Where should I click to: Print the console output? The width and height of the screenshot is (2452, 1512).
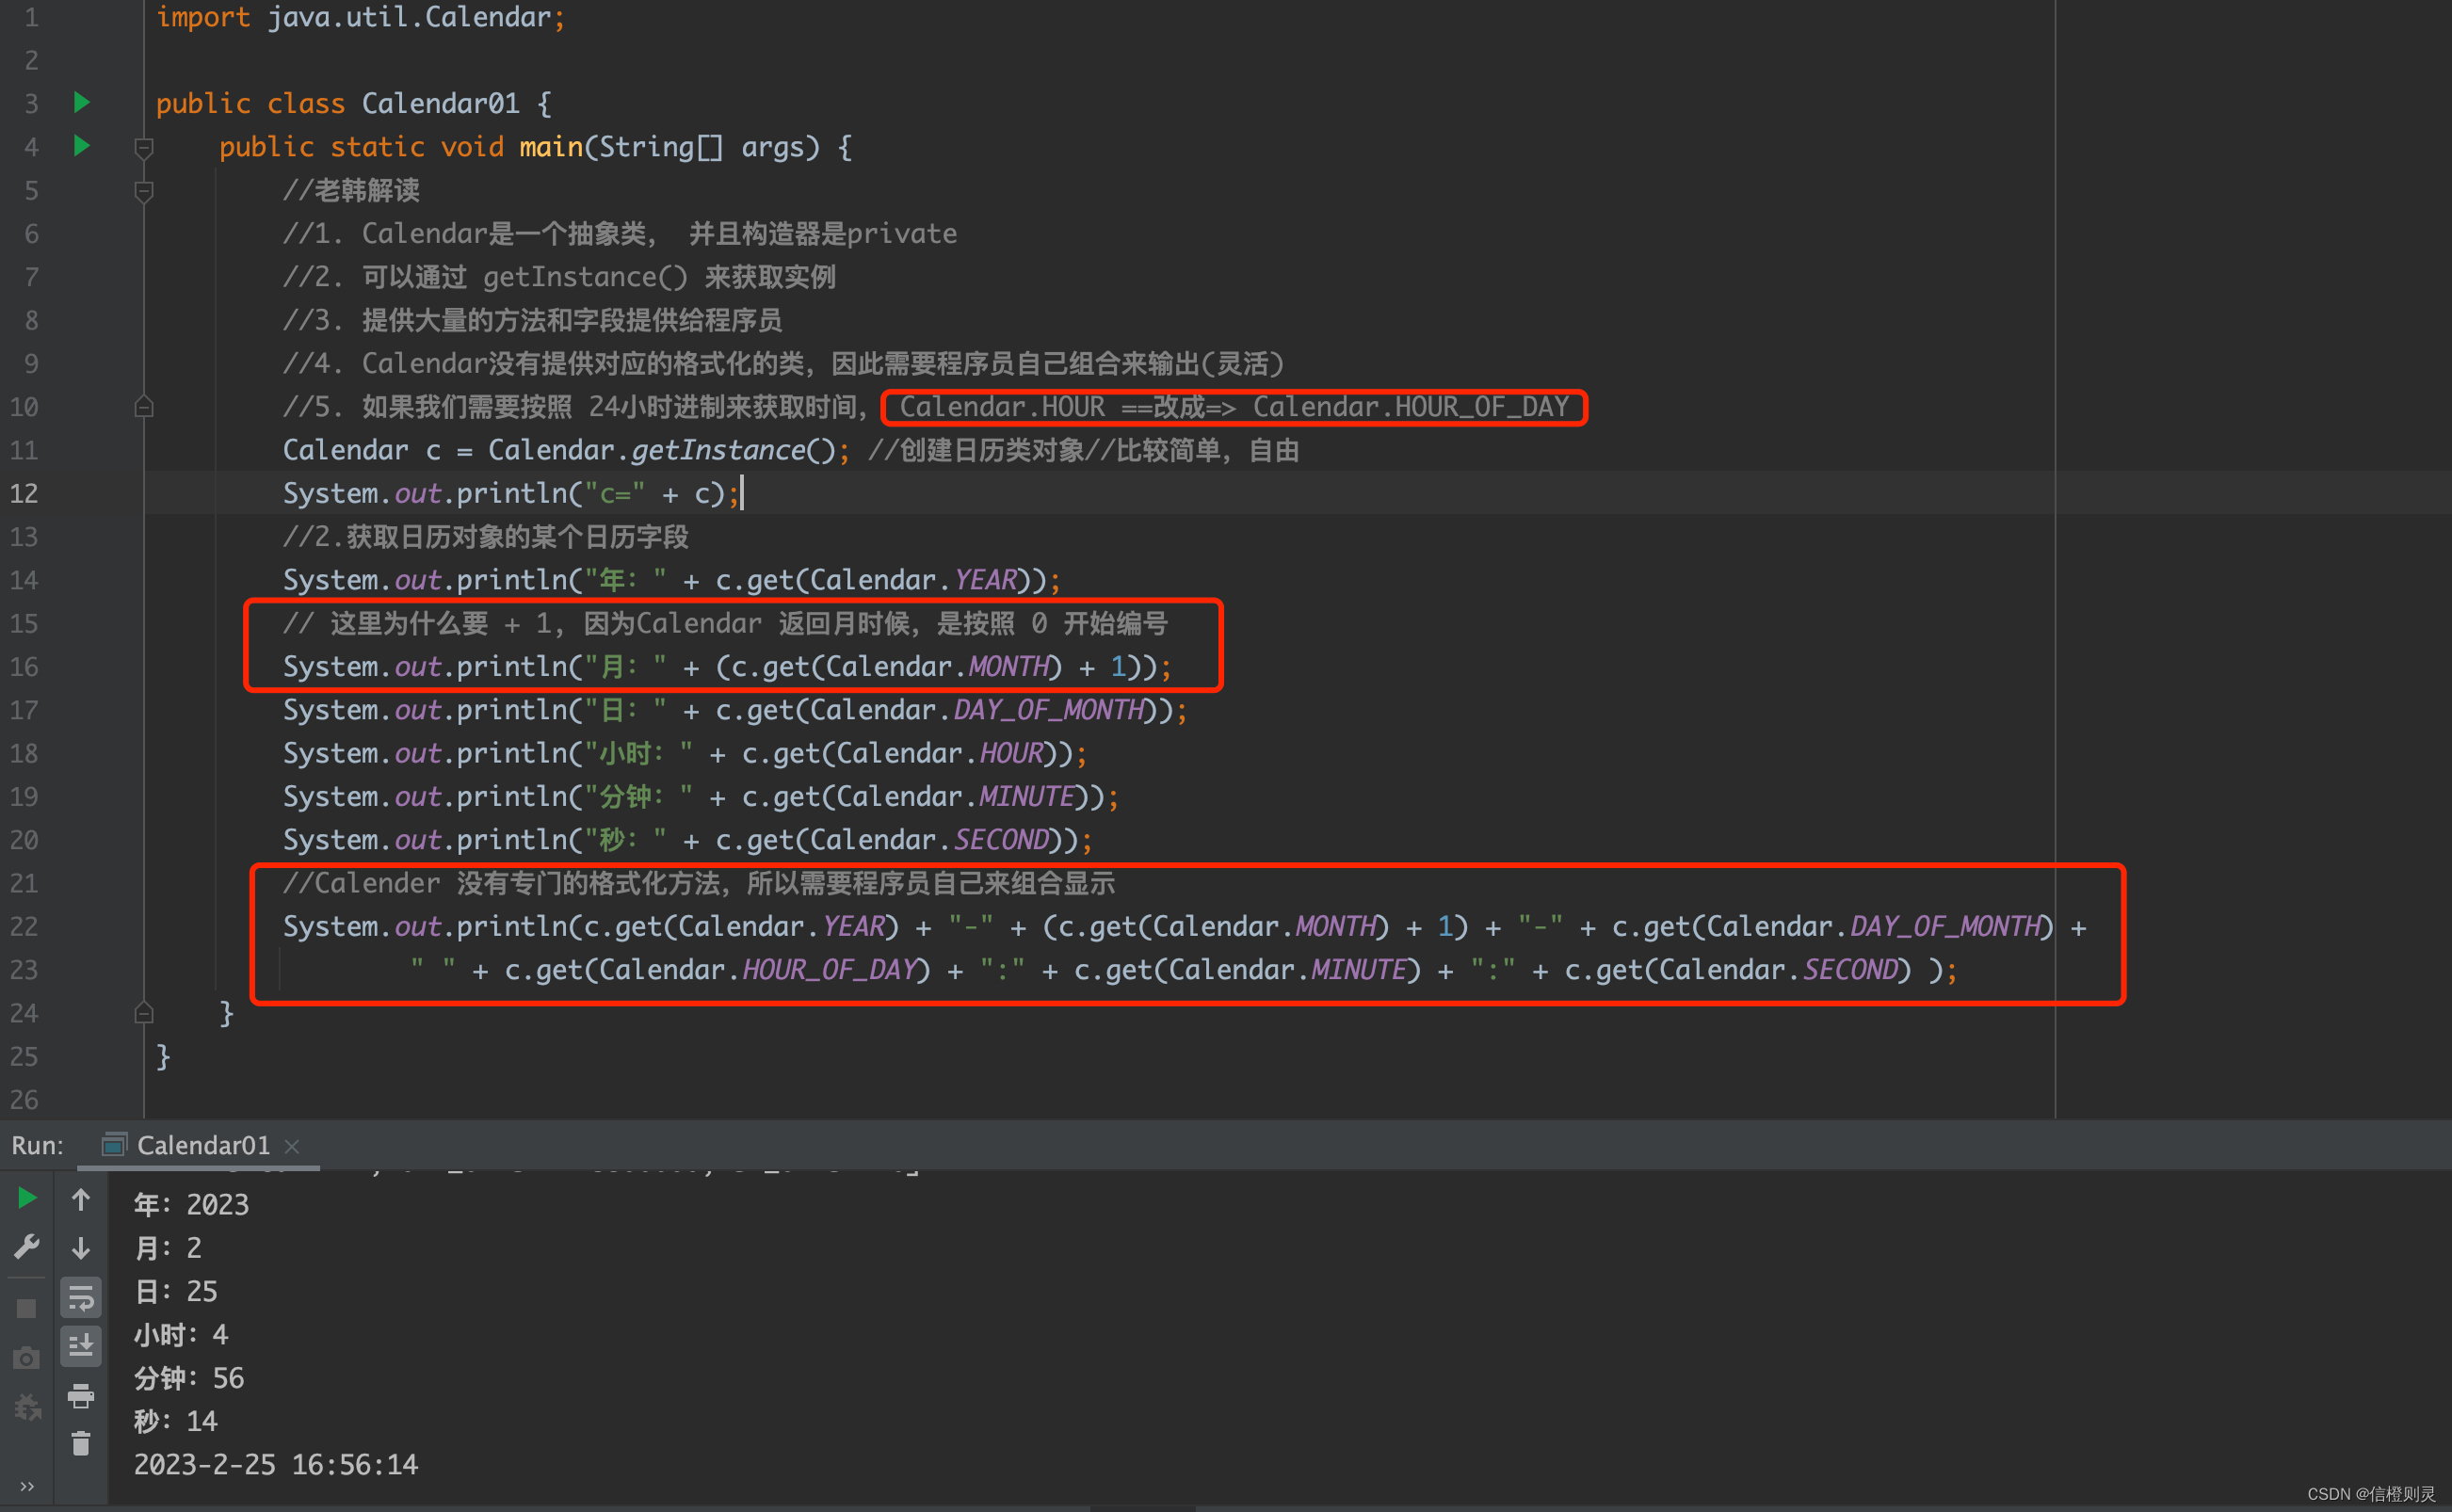pyautogui.click(x=81, y=1396)
